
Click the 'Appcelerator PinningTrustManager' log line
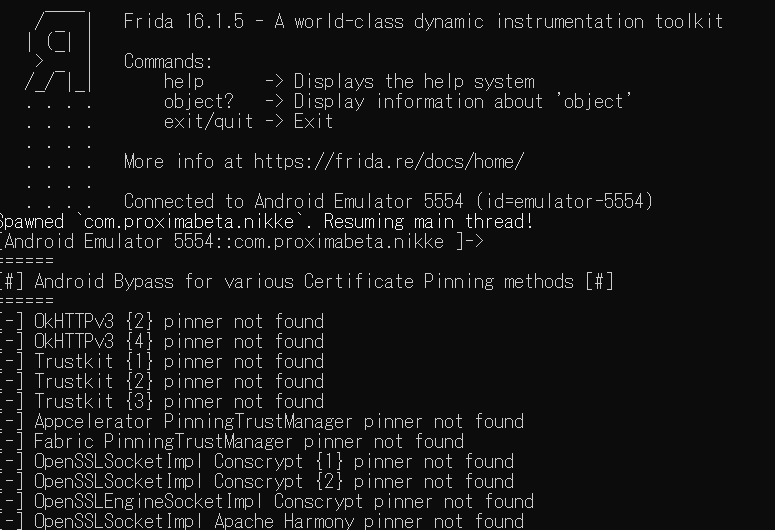click(x=262, y=422)
